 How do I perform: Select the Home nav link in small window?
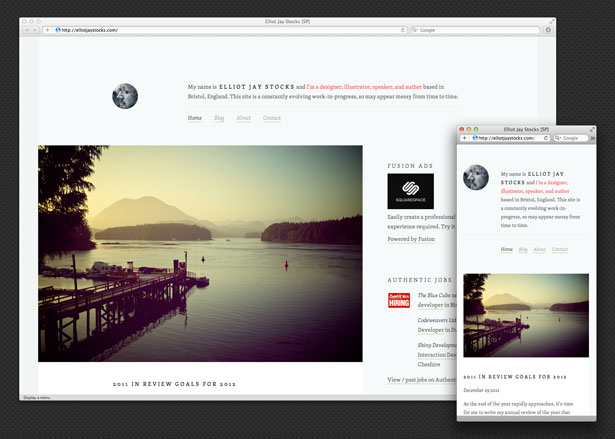(507, 249)
